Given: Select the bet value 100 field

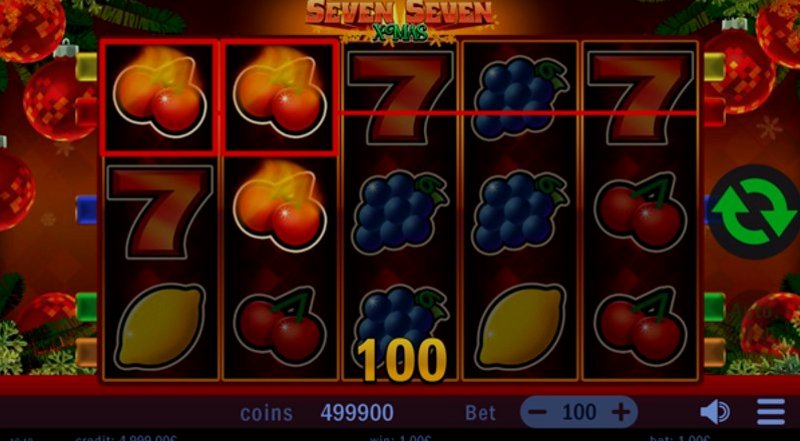Looking at the screenshot, I should point(579,412).
